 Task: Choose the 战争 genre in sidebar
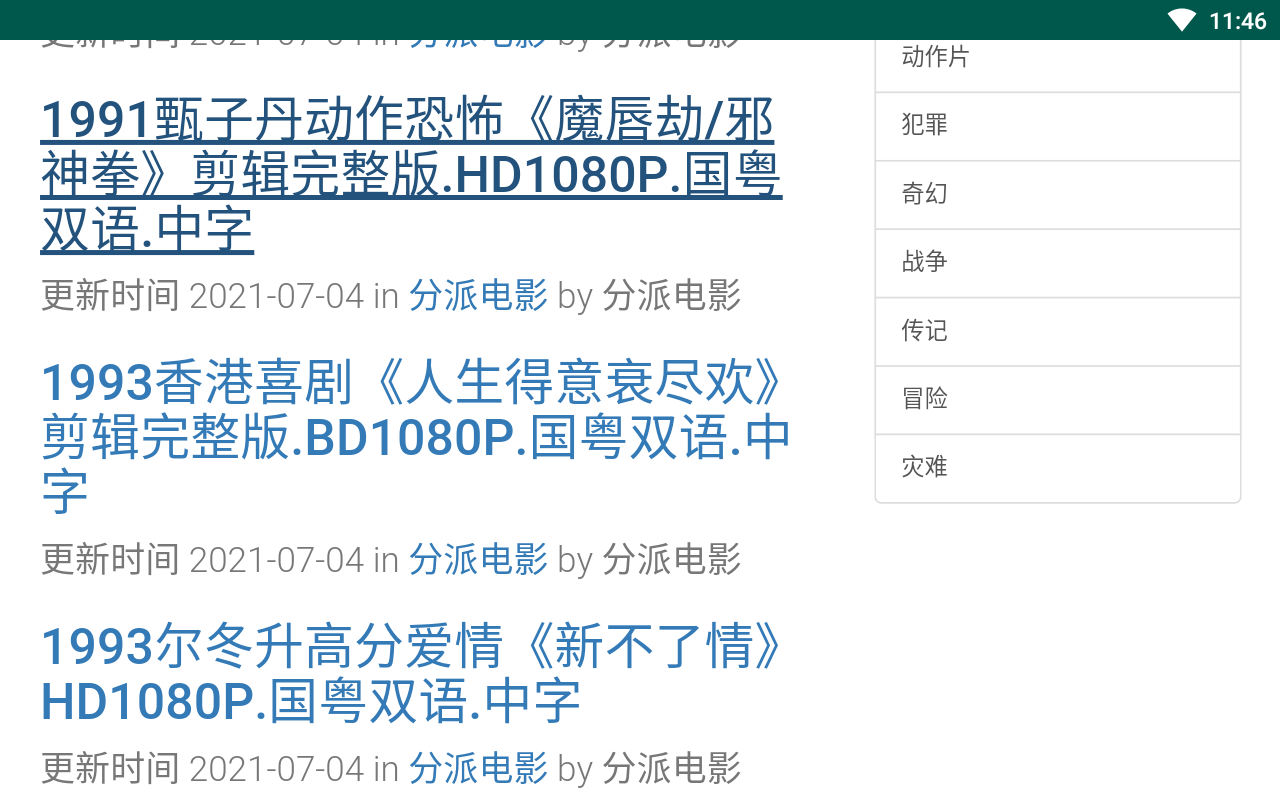pos(1058,262)
